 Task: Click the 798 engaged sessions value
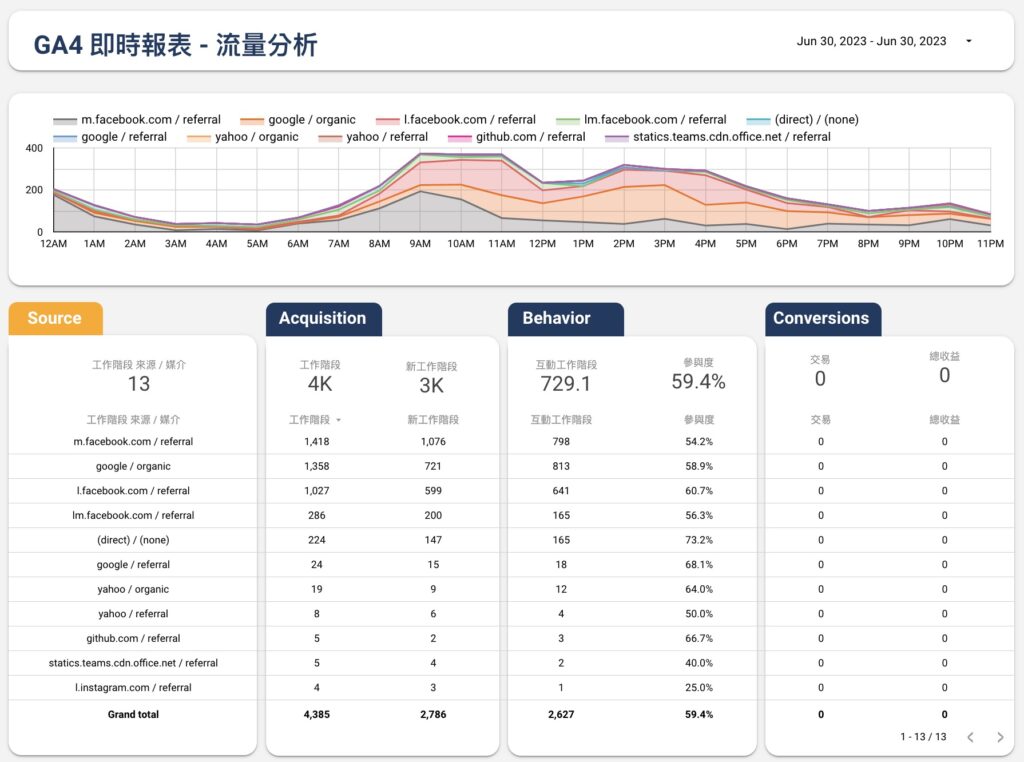(x=561, y=441)
